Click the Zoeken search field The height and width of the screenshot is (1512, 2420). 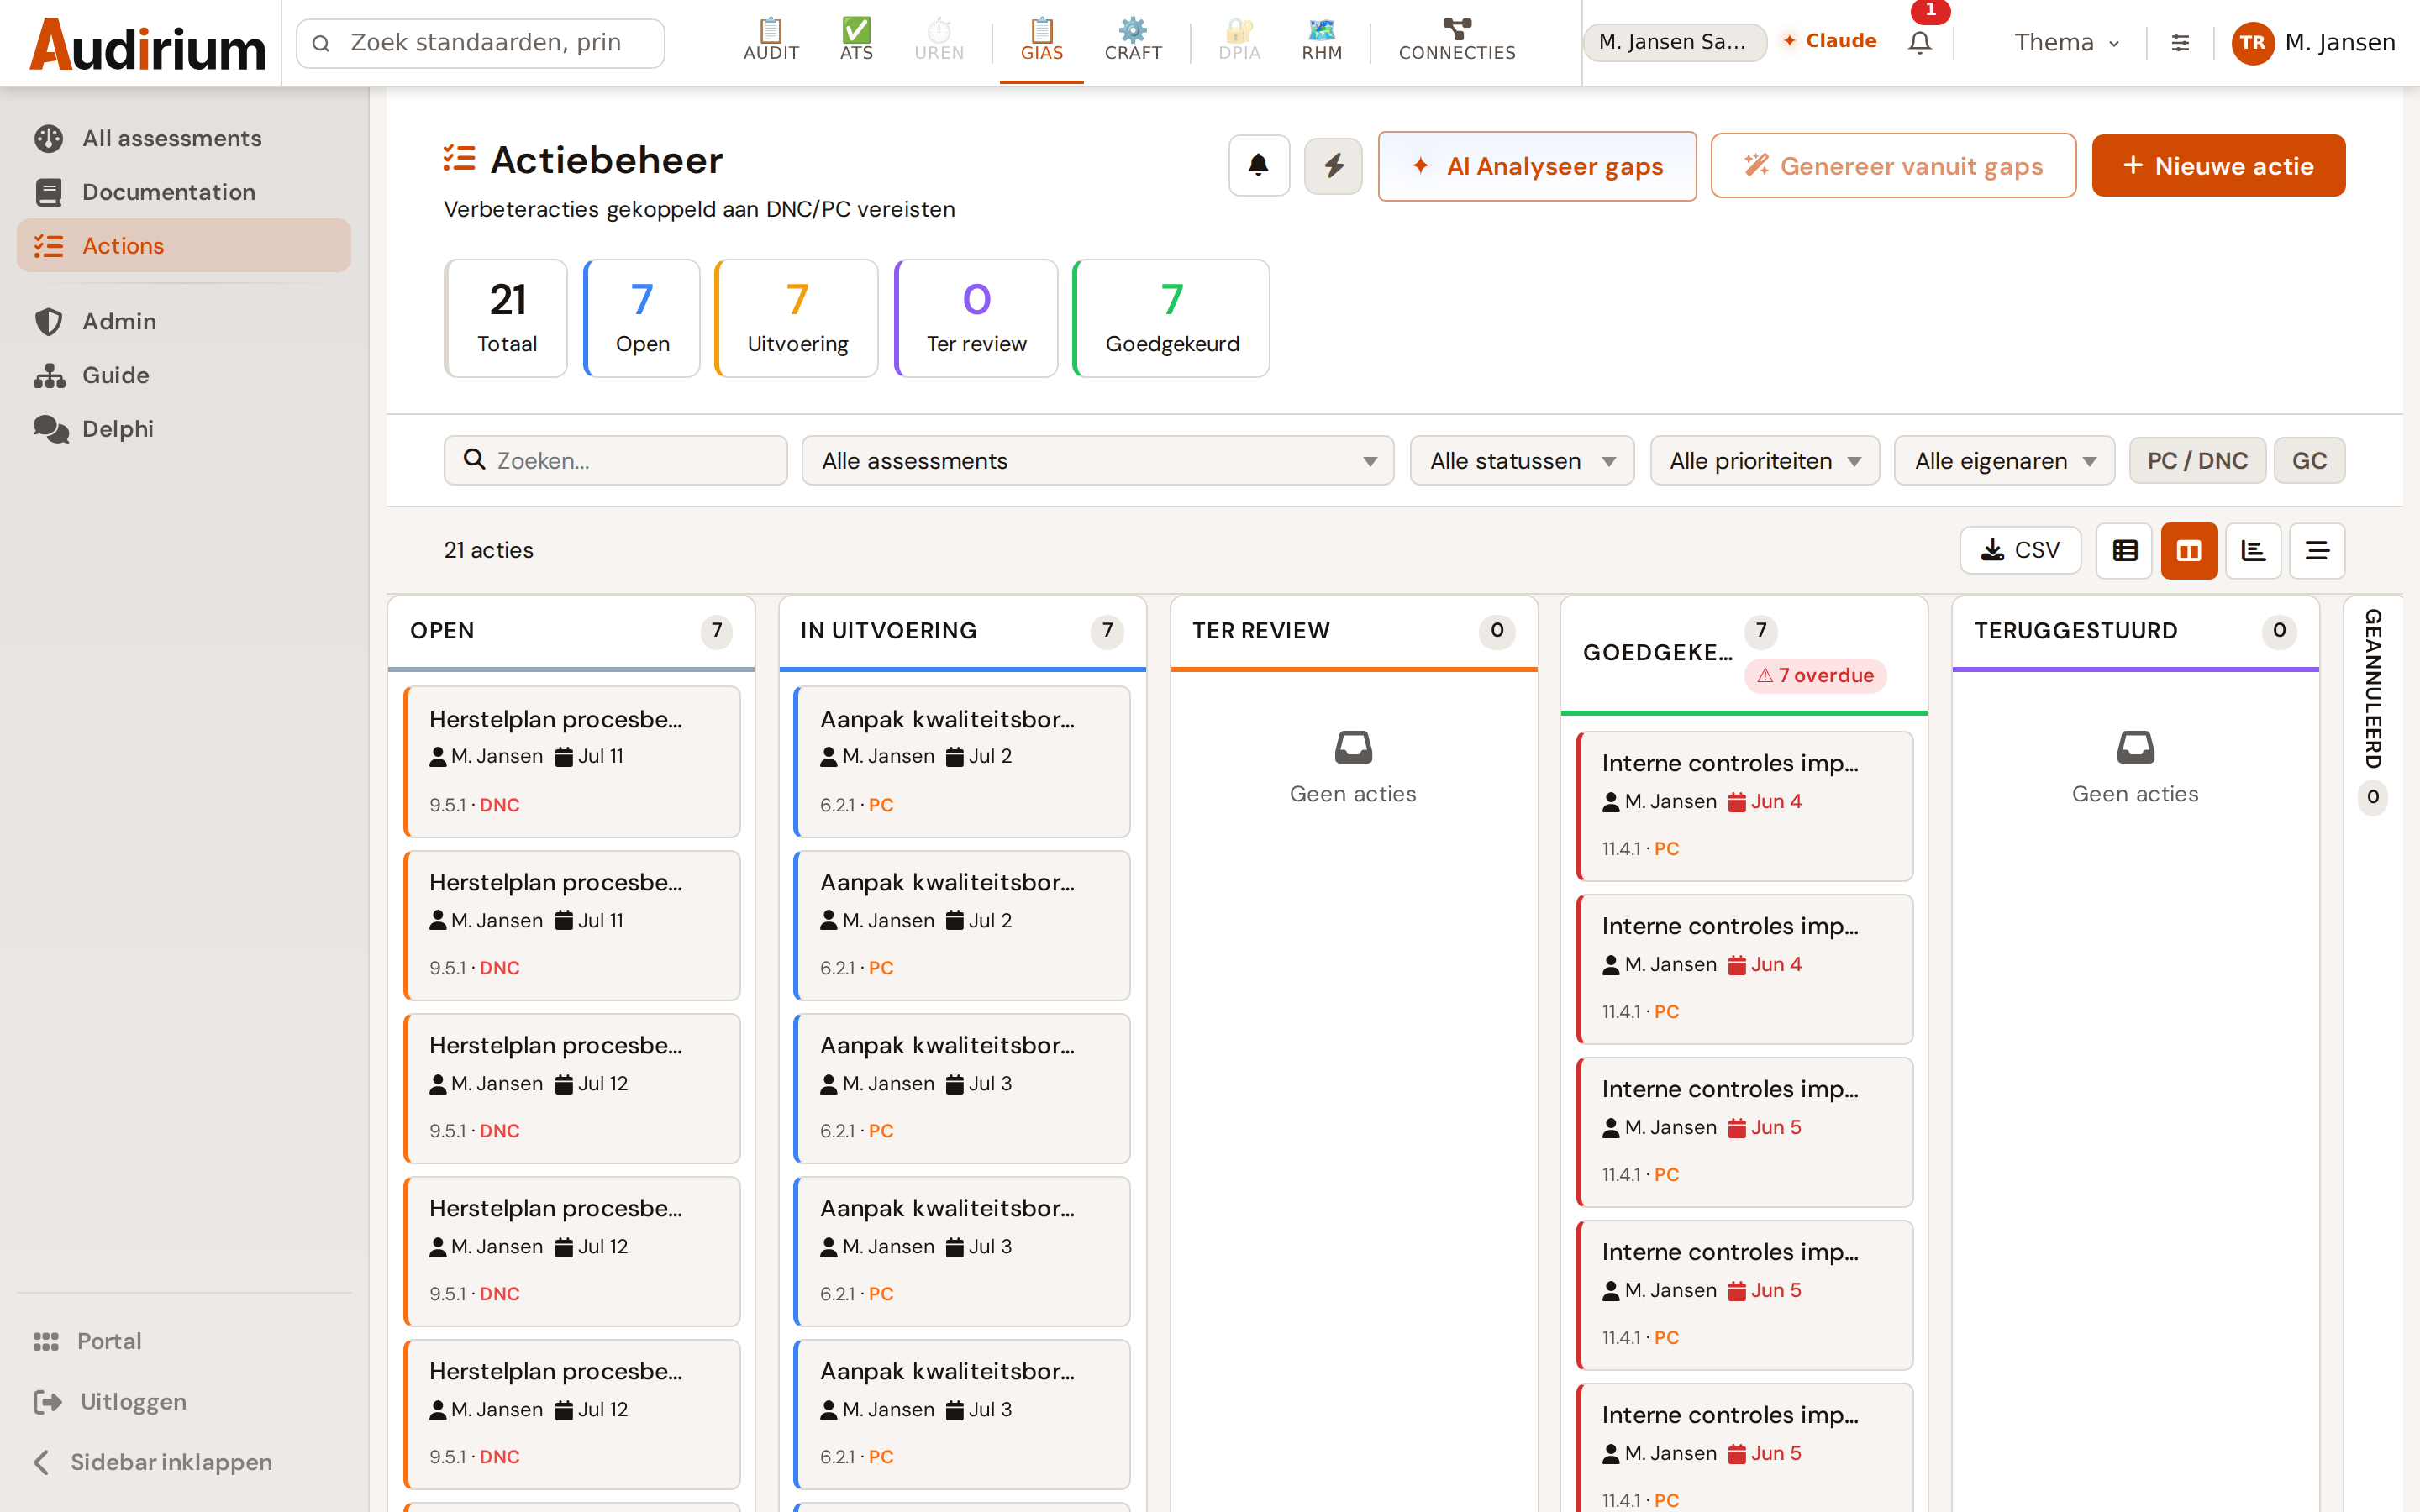615,460
